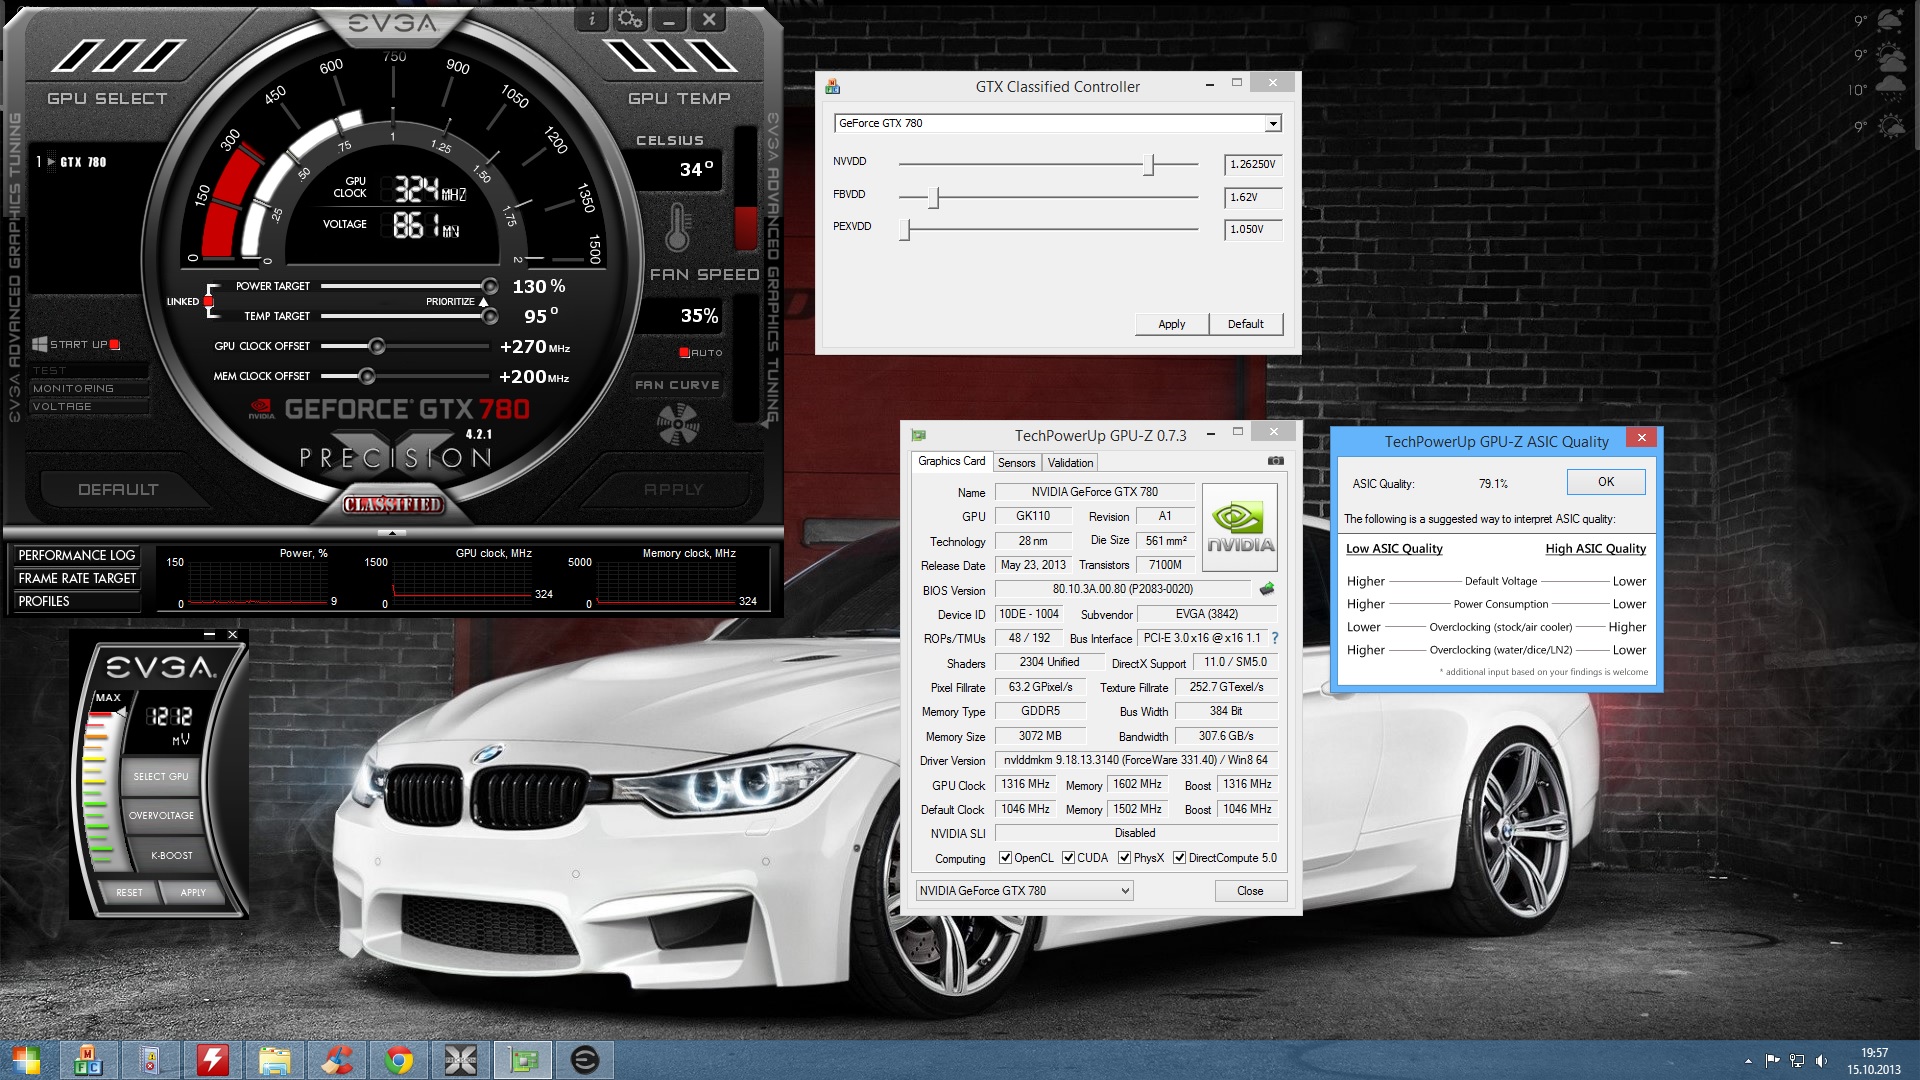Launch CCleaner from the taskbar

pyautogui.click(x=336, y=1060)
